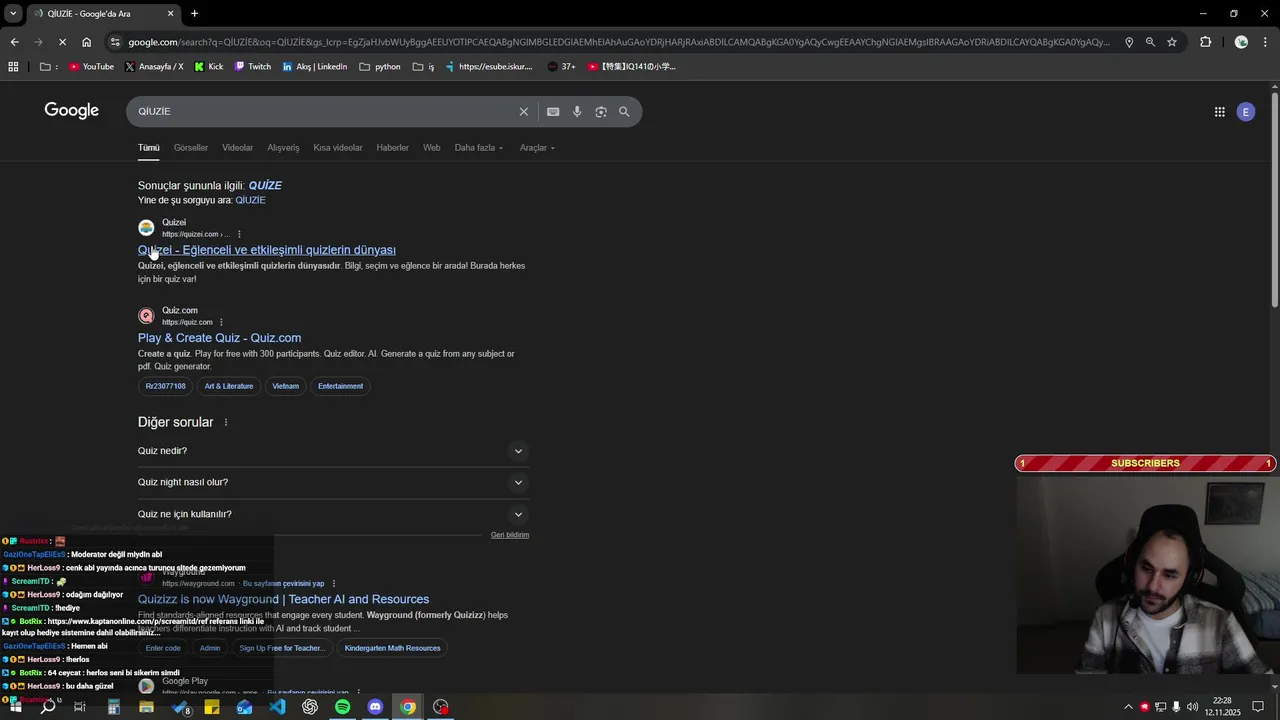The width and height of the screenshot is (1280, 720).
Task: Click the Entertainment chip
Action: [340, 386]
